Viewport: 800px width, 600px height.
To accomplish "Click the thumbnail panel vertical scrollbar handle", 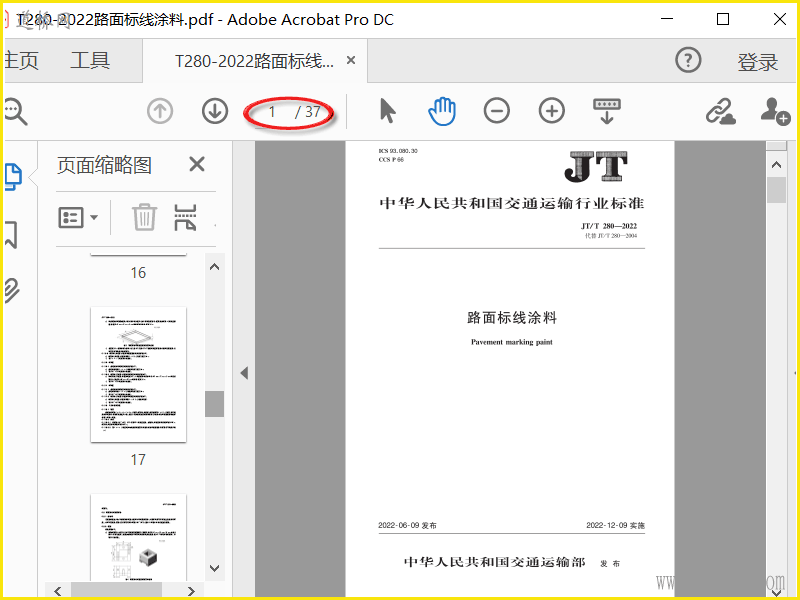I will (215, 404).
